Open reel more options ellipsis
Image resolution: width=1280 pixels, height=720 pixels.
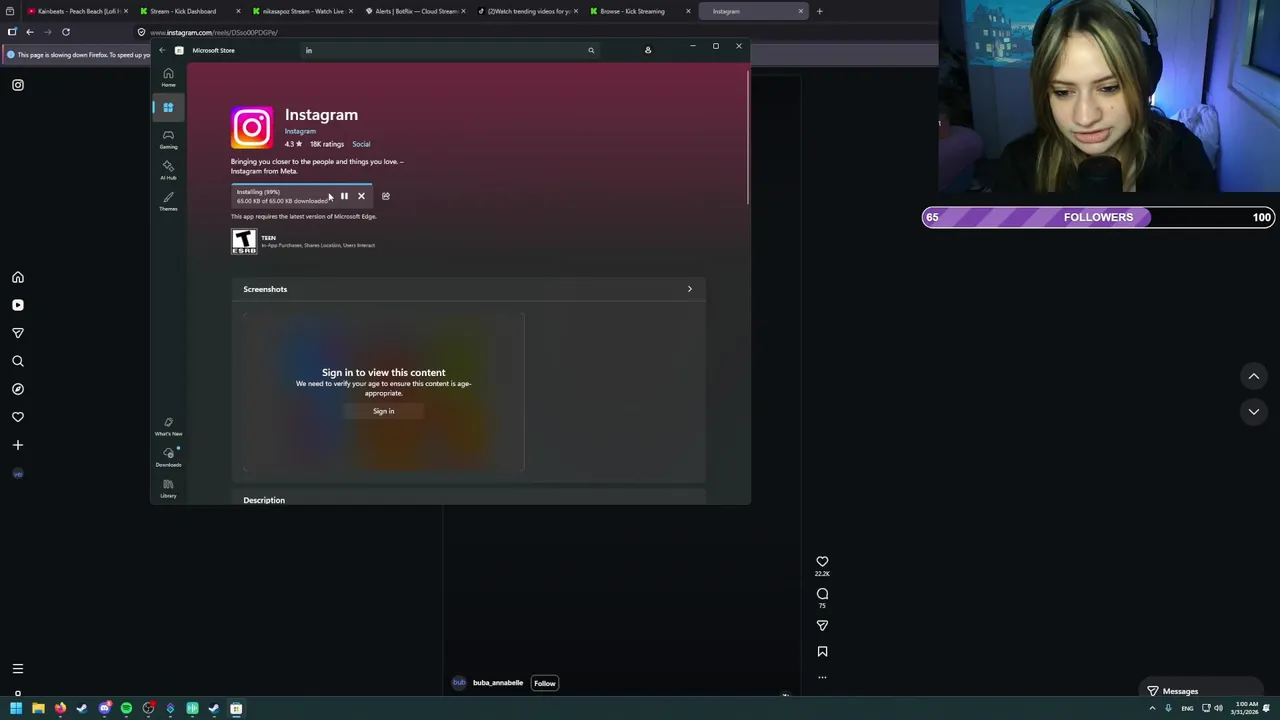pyautogui.click(x=822, y=677)
